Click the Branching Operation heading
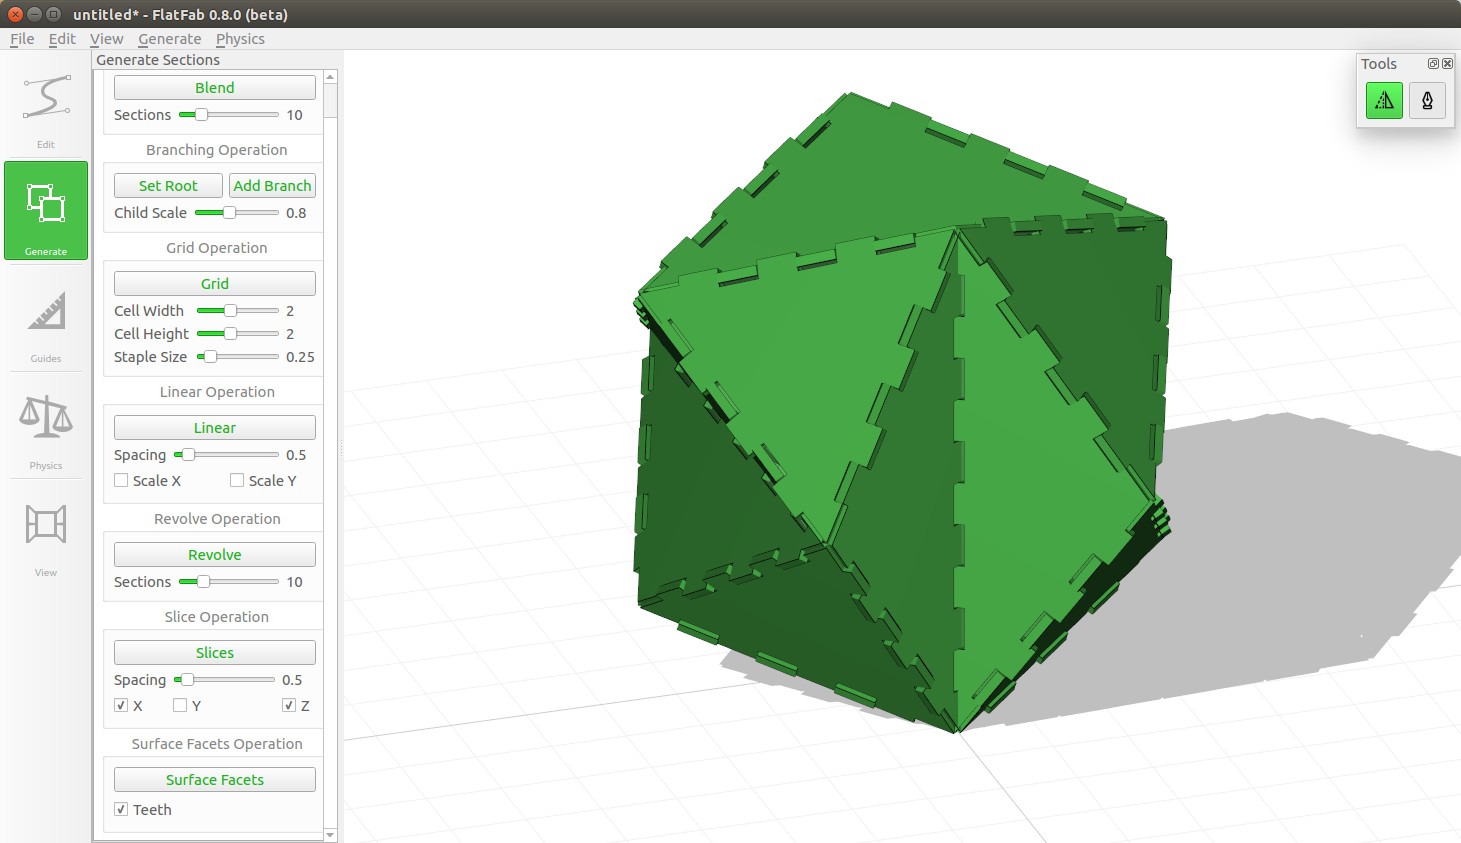Viewport: 1461px width, 843px height. pos(217,150)
